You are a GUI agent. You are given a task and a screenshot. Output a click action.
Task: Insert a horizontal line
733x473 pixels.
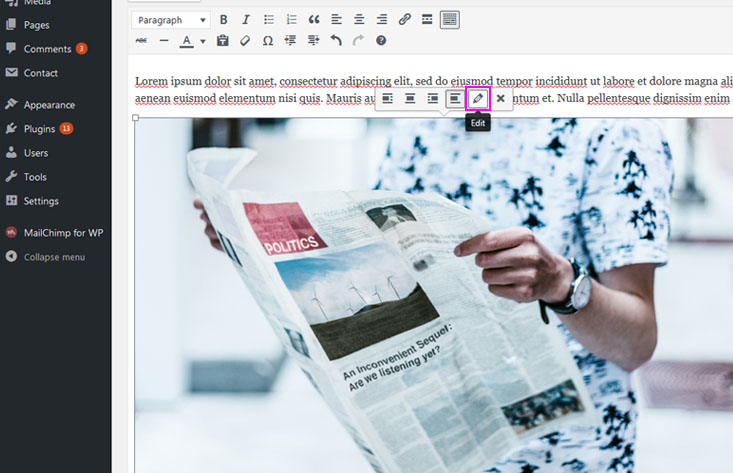[164, 41]
